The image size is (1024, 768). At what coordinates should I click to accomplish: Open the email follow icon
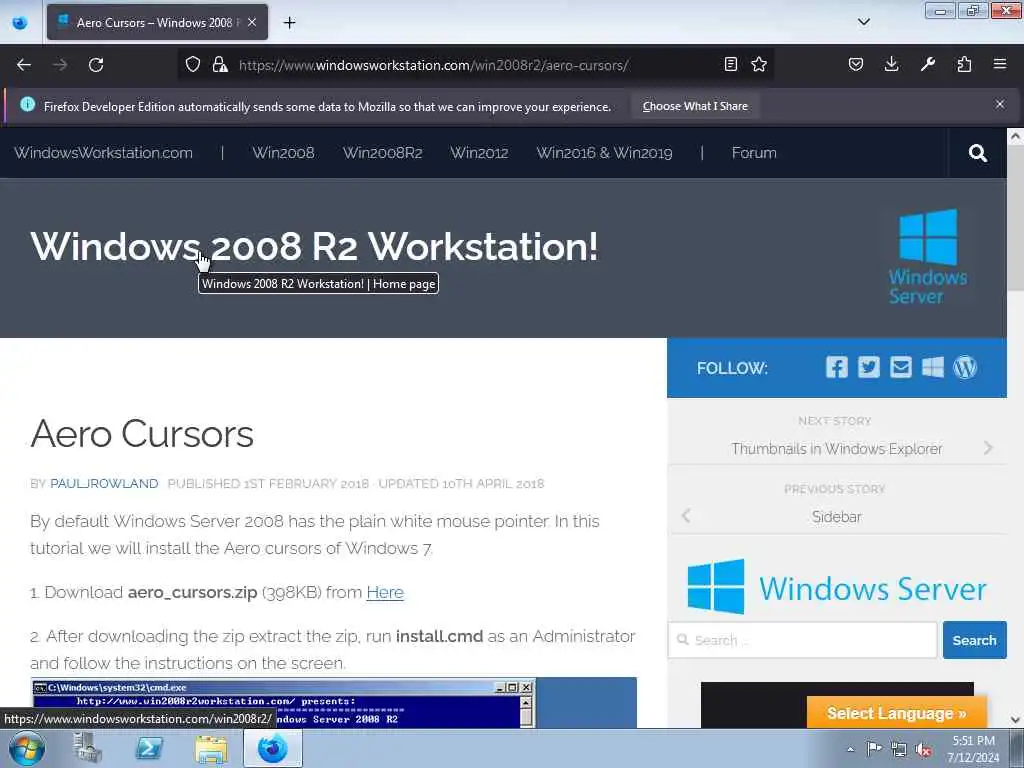coord(901,367)
